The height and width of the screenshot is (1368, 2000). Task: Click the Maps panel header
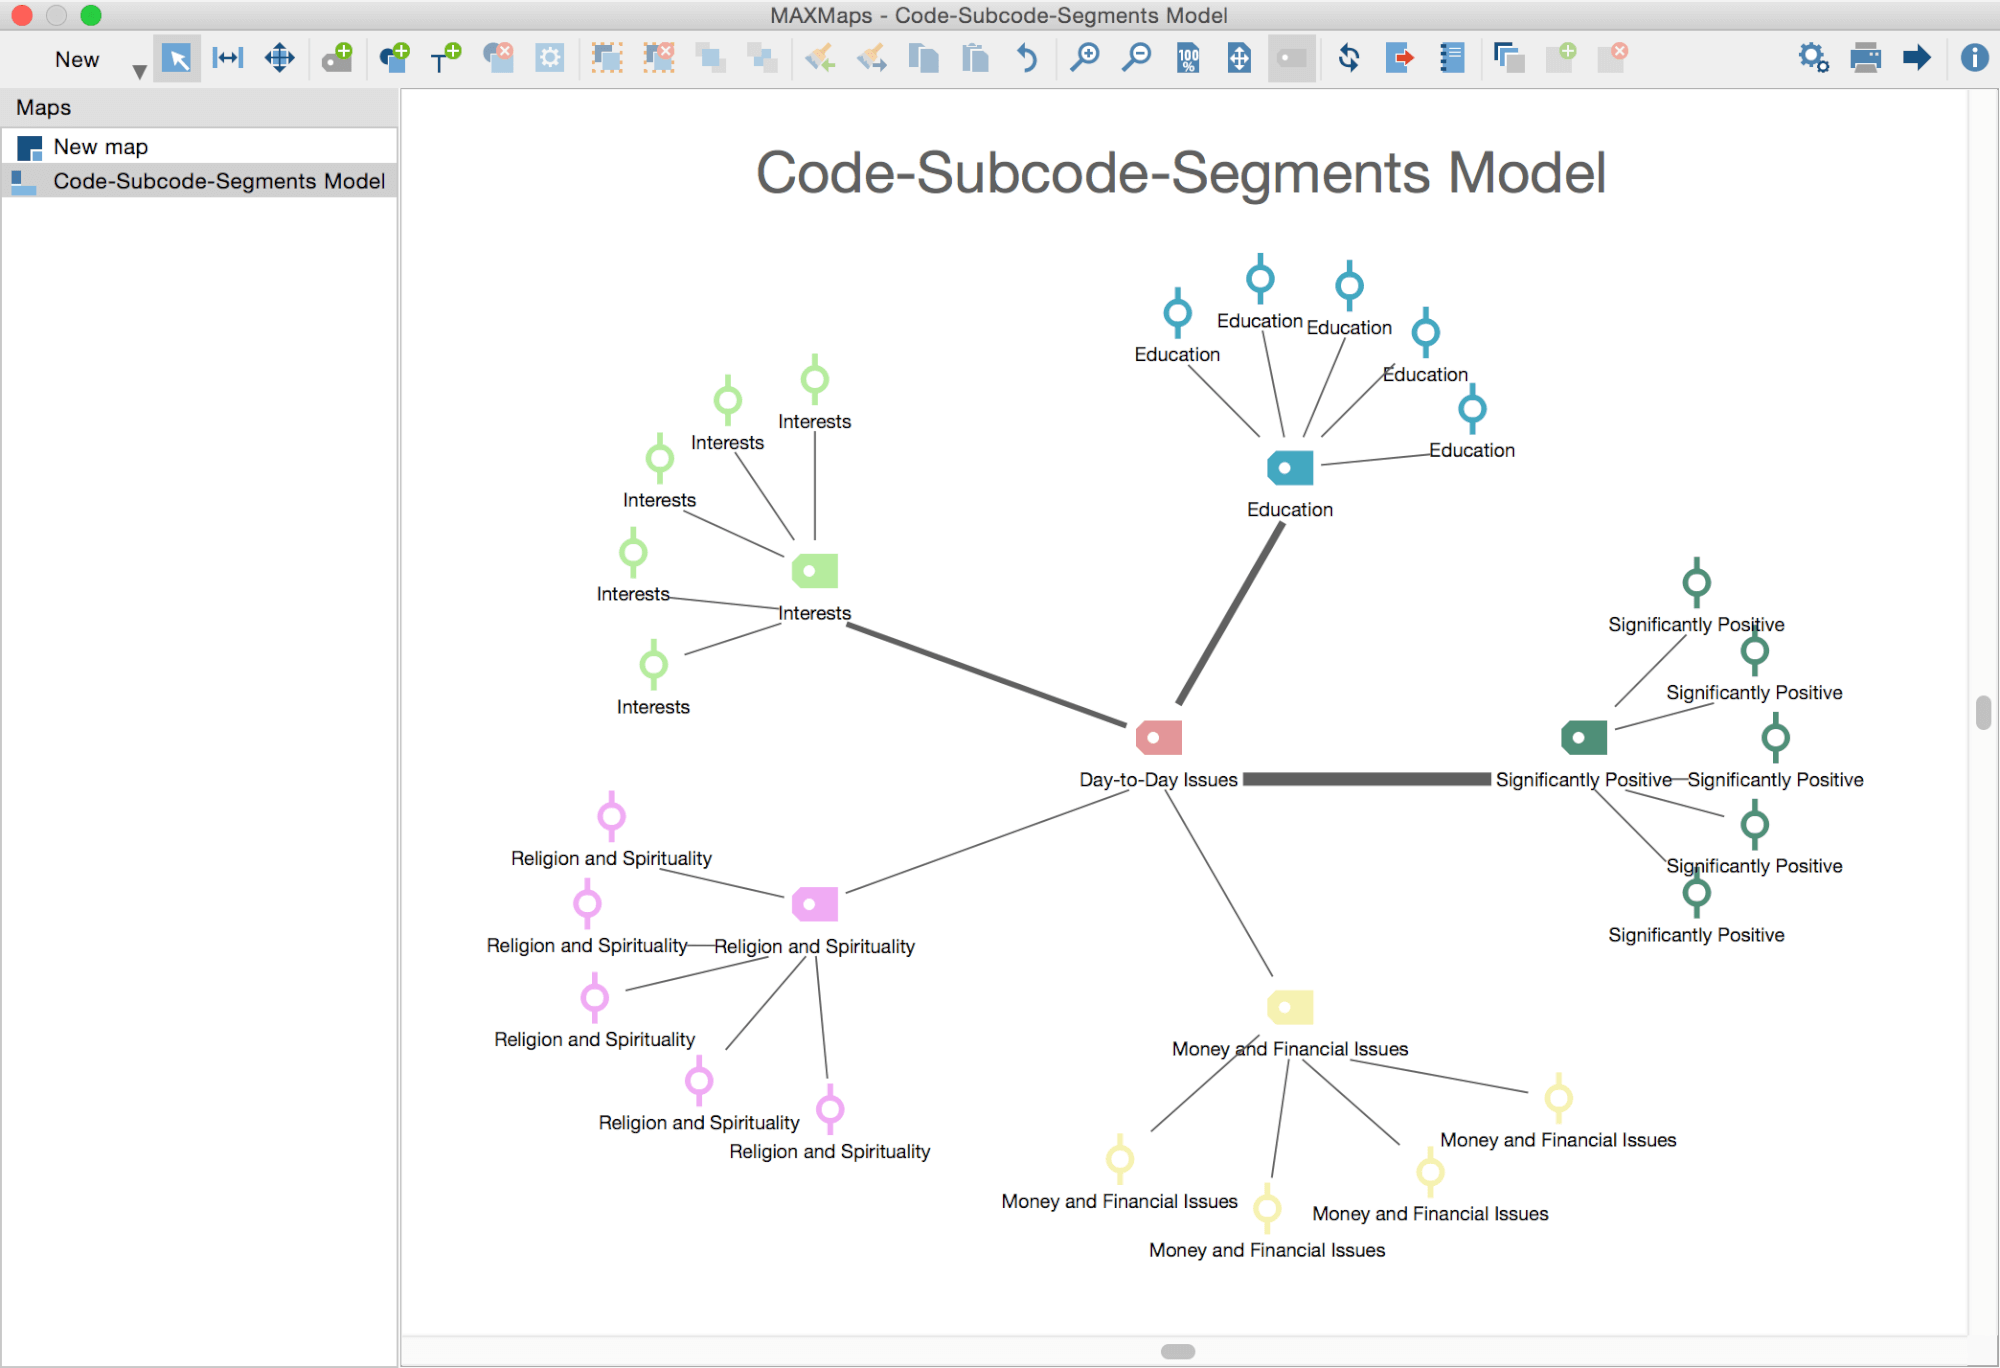(200, 107)
